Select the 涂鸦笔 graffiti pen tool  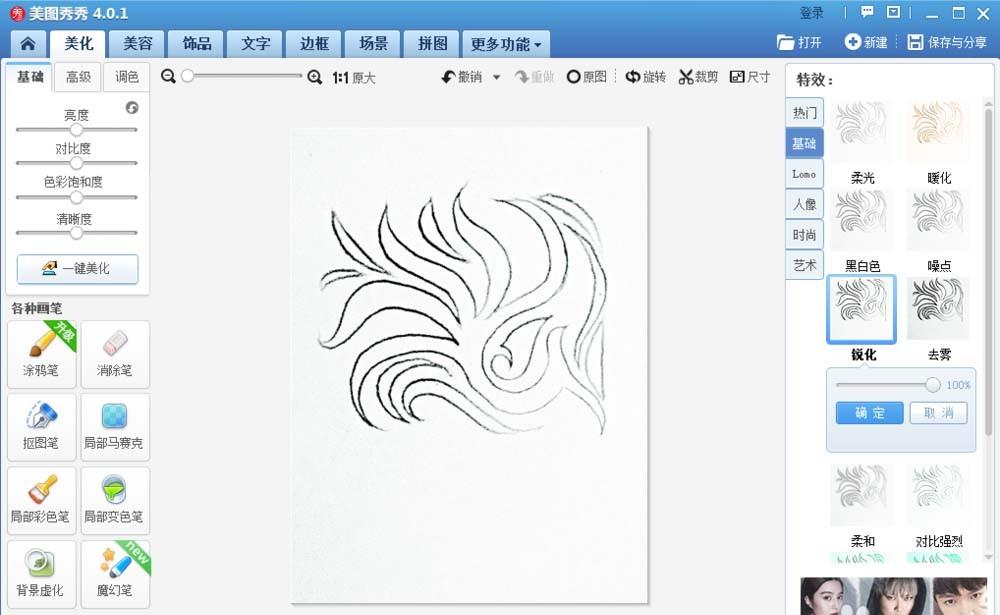[x=41, y=354]
